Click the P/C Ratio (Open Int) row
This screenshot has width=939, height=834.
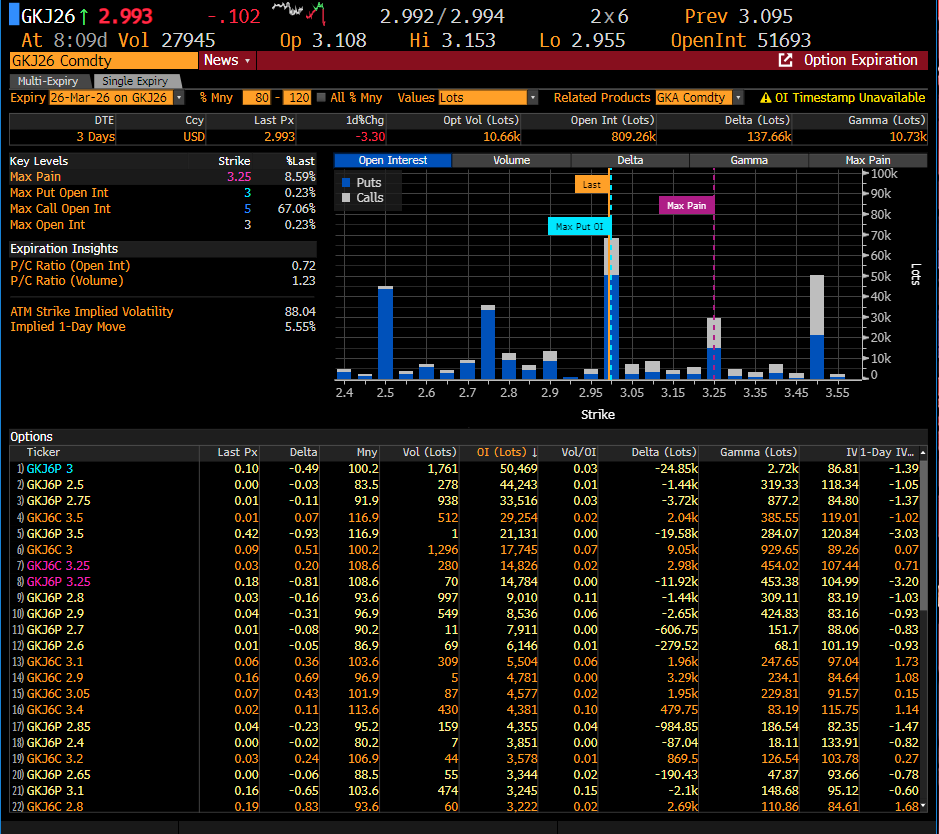163,266
